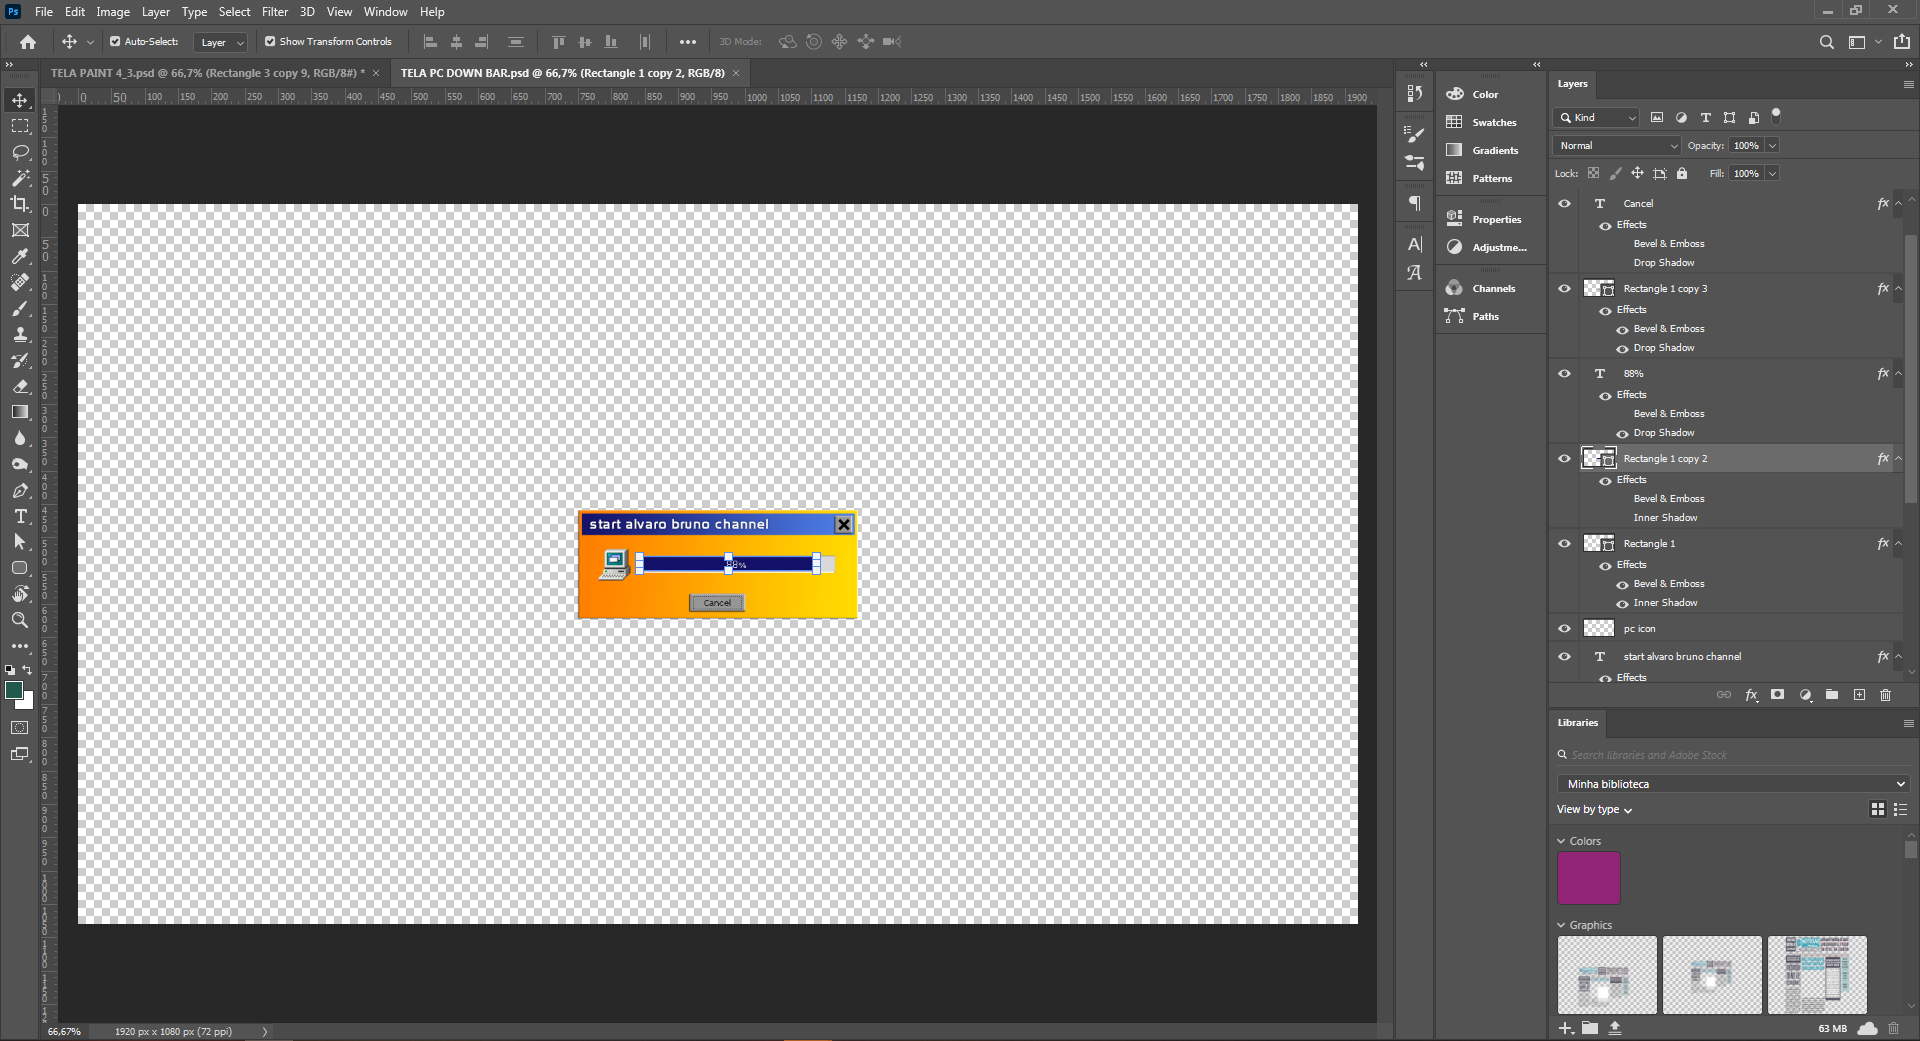Image resolution: width=1920 pixels, height=1041 pixels.
Task: Open the Select menu
Action: (235, 12)
